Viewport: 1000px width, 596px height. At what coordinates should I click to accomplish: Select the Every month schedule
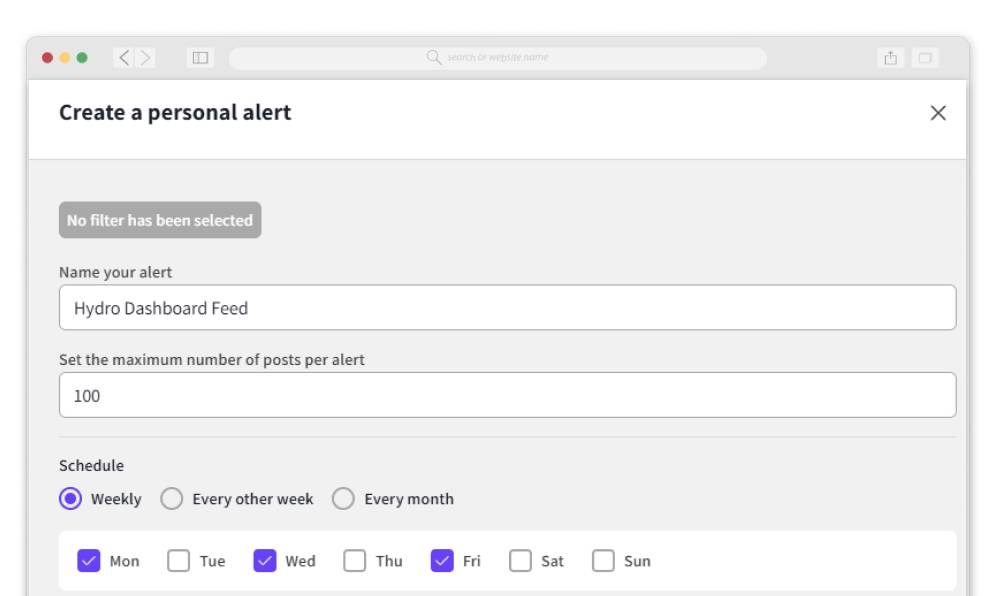coord(344,498)
